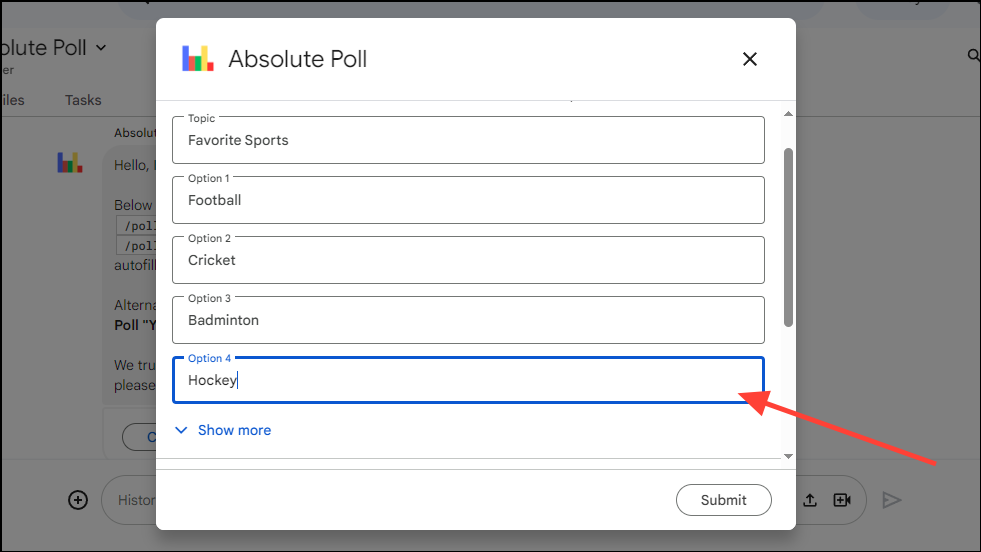Screen dimensions: 981x552
Task: Click the Absolute Poll logo in dialog header
Action: (x=198, y=59)
